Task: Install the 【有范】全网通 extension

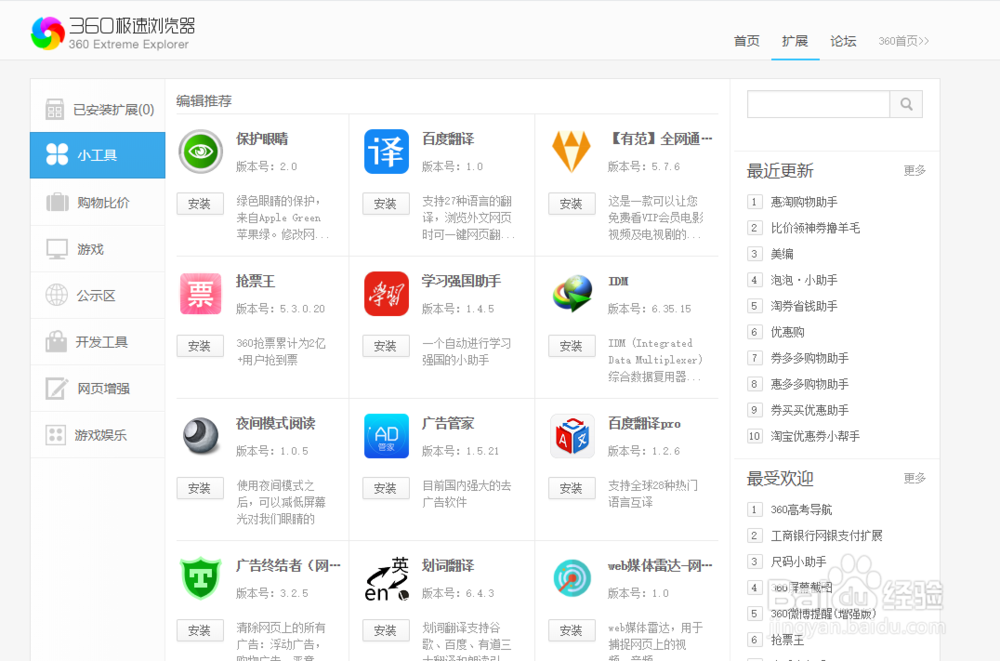Action: point(572,204)
